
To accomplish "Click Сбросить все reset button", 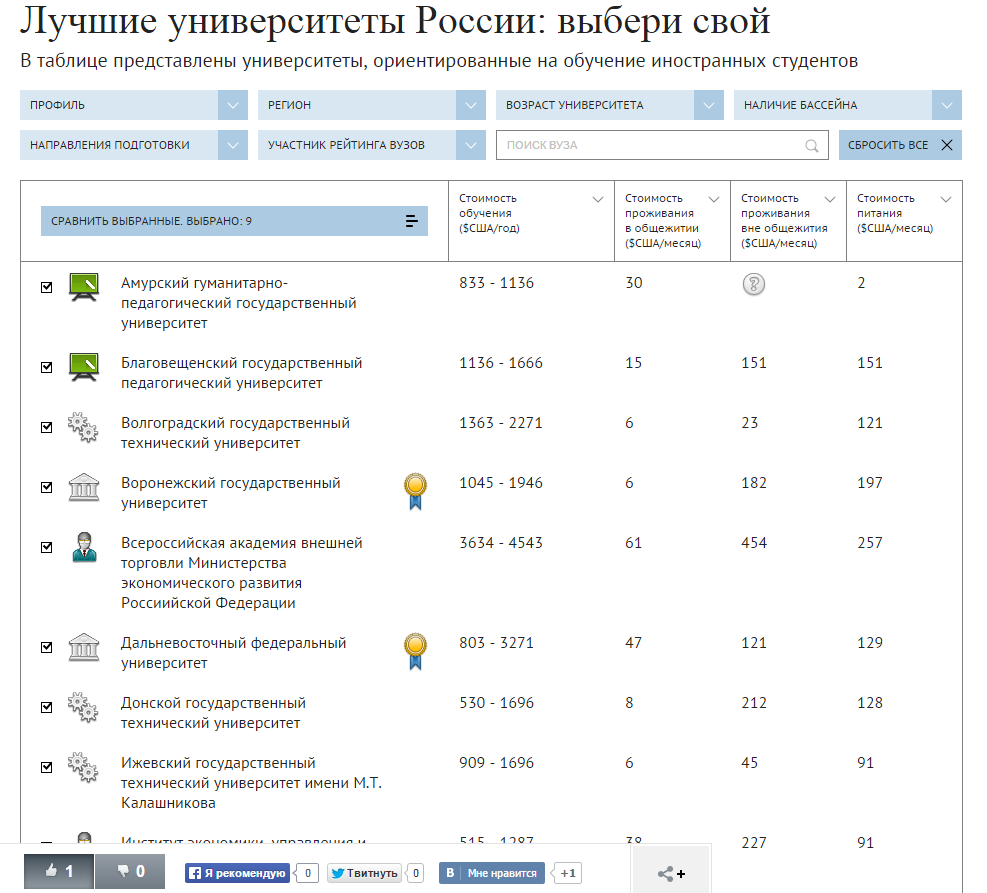I will point(900,145).
